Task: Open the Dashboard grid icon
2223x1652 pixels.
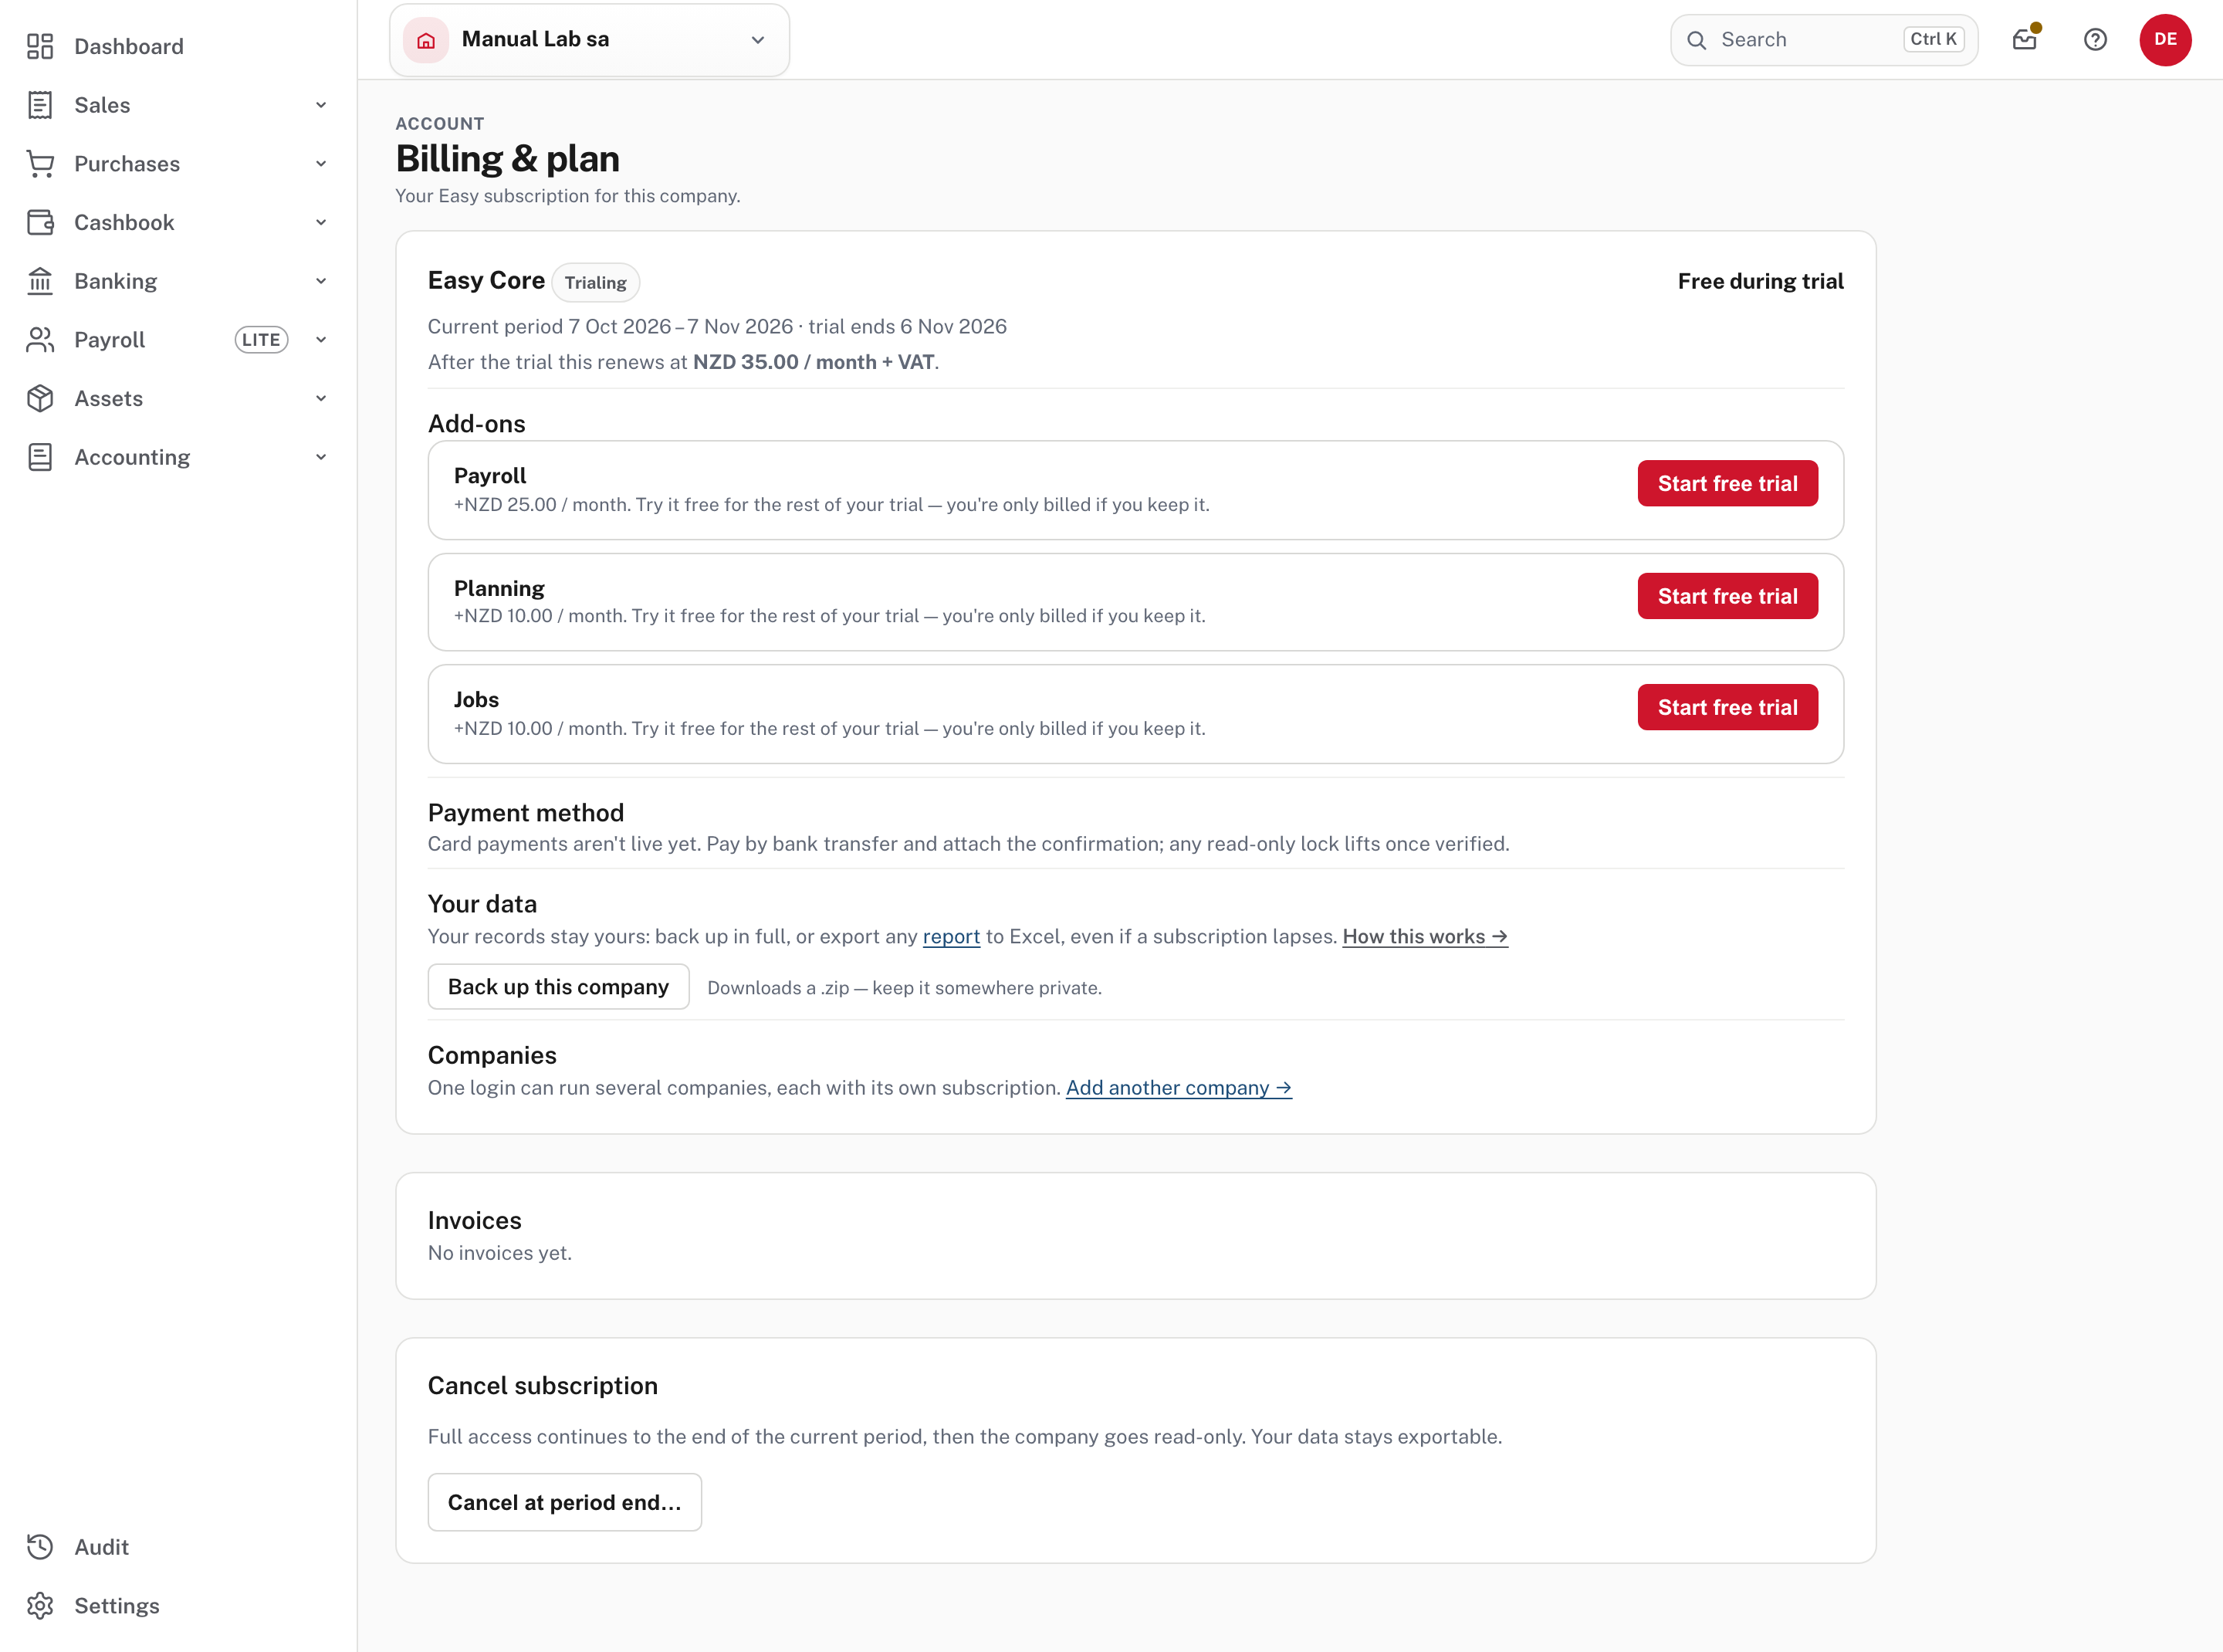Action: click(40, 46)
